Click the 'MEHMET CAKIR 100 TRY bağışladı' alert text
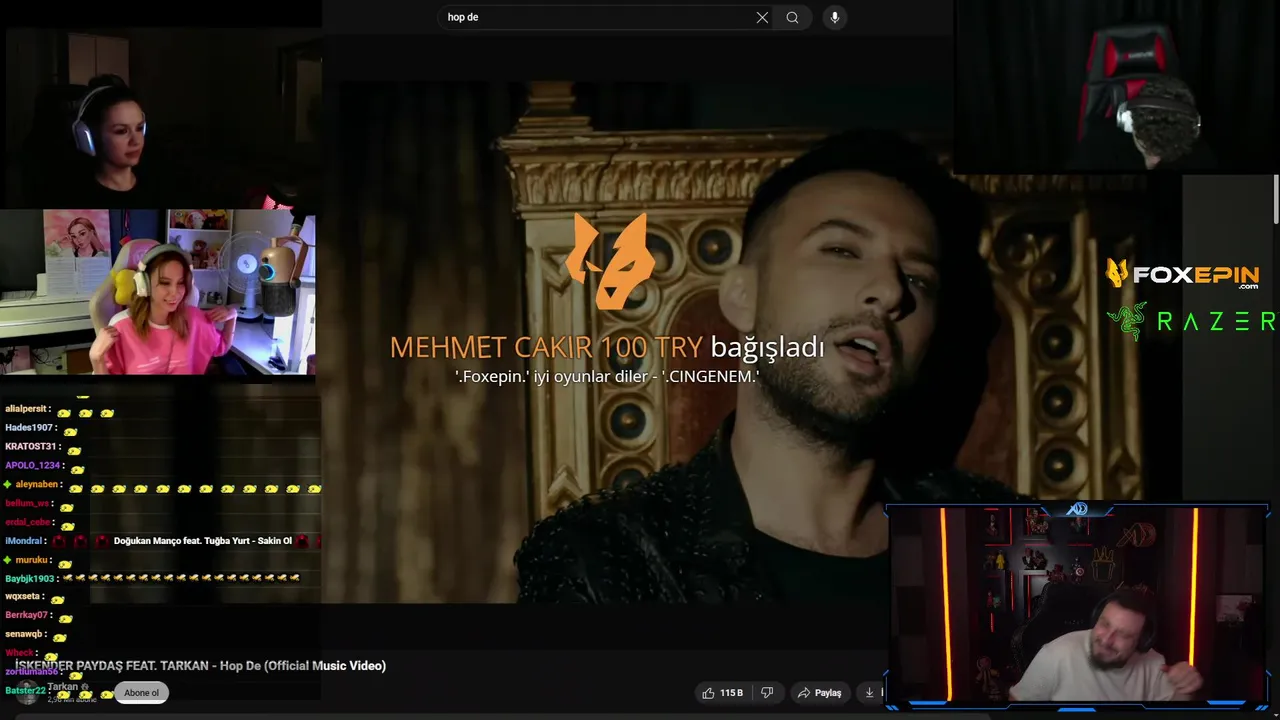1280x720 pixels. point(607,347)
